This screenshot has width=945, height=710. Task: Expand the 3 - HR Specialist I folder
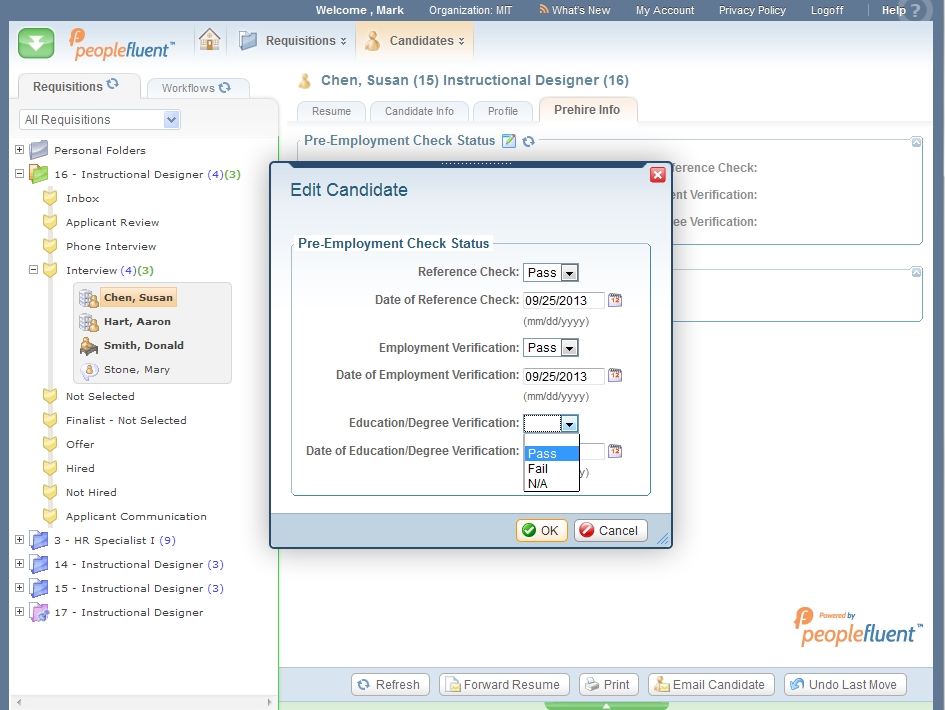tap(19, 540)
